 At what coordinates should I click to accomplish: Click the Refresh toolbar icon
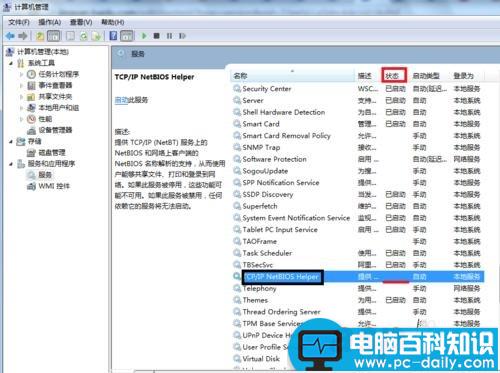[x=84, y=36]
